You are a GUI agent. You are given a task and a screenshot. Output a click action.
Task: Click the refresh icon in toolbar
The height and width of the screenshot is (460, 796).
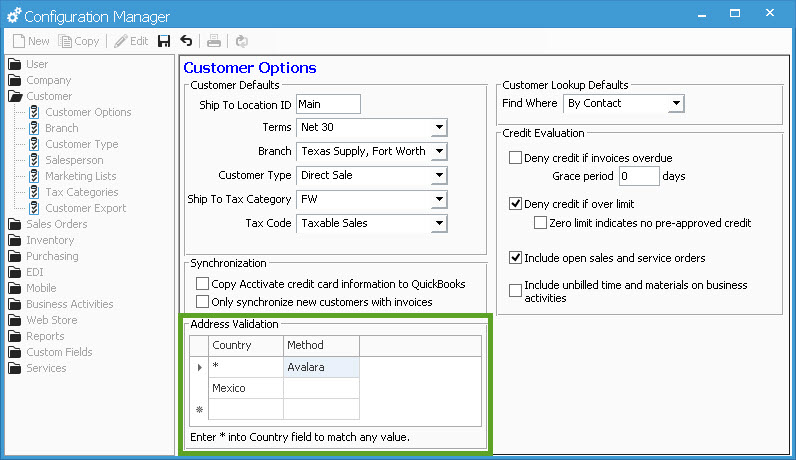[x=242, y=41]
